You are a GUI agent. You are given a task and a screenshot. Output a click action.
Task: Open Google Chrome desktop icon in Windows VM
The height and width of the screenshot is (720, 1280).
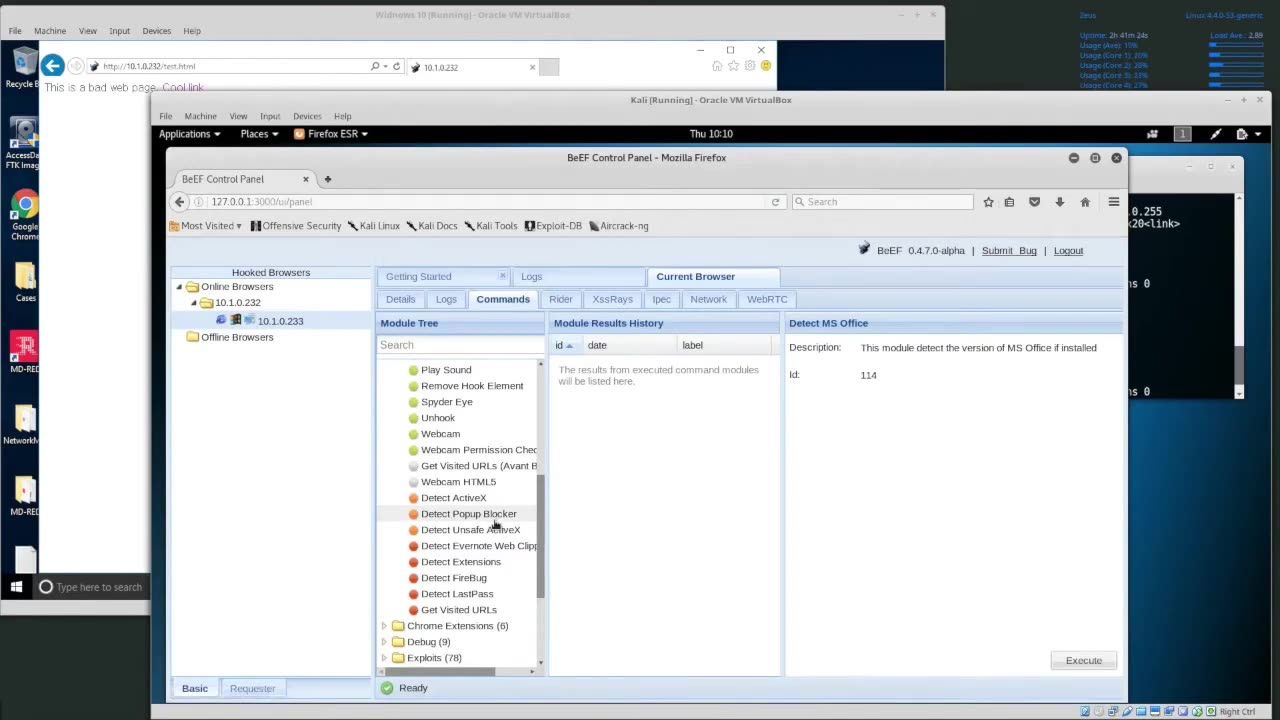(24, 213)
